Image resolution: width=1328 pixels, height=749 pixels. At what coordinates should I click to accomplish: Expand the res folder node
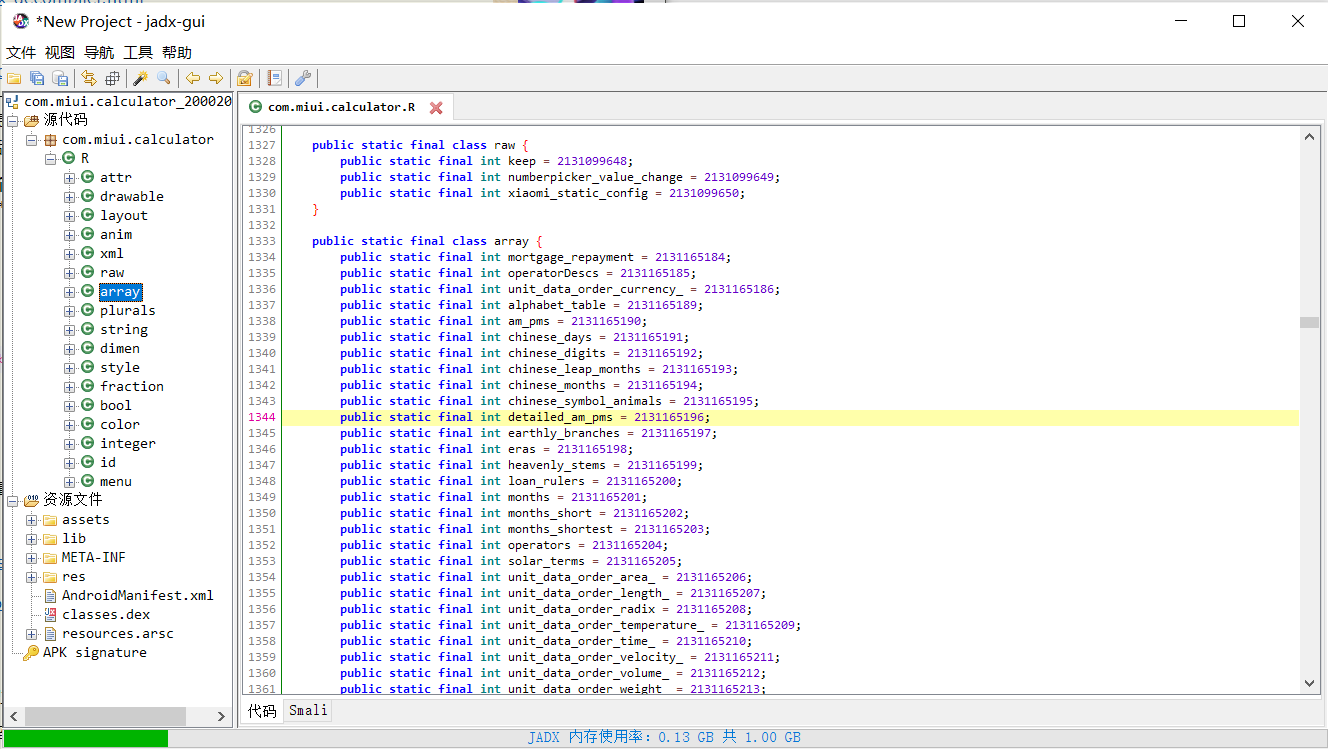pyautogui.click(x=32, y=577)
